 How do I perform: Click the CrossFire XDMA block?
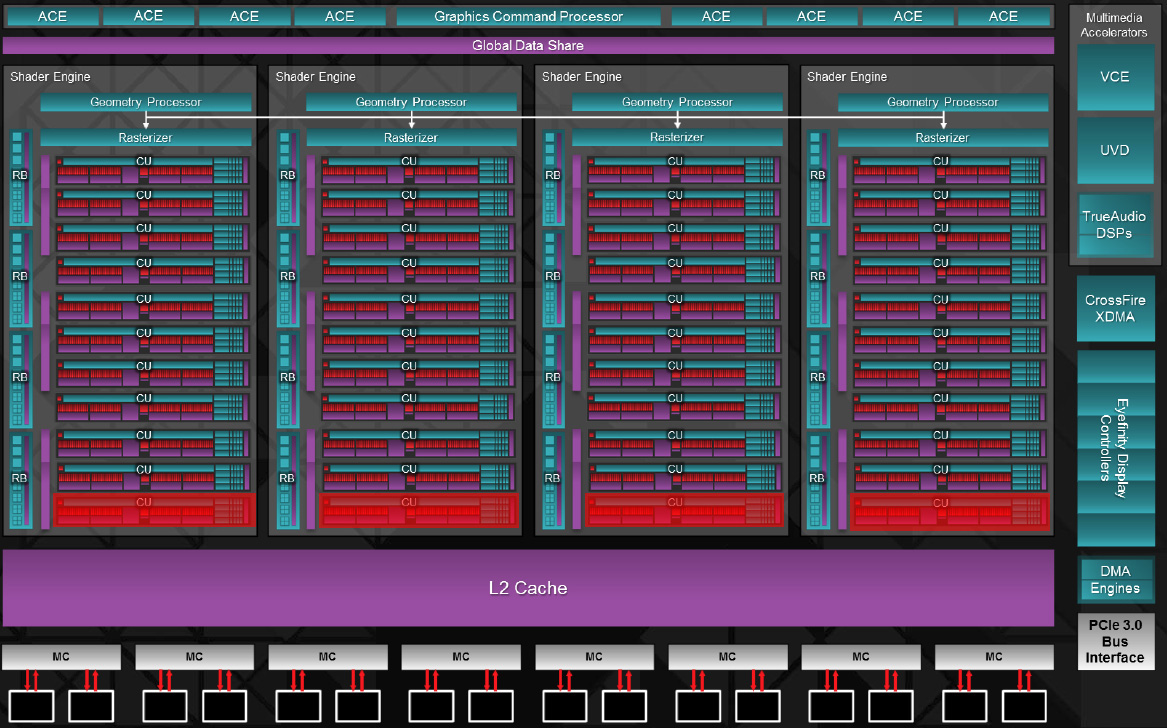tap(1115, 309)
